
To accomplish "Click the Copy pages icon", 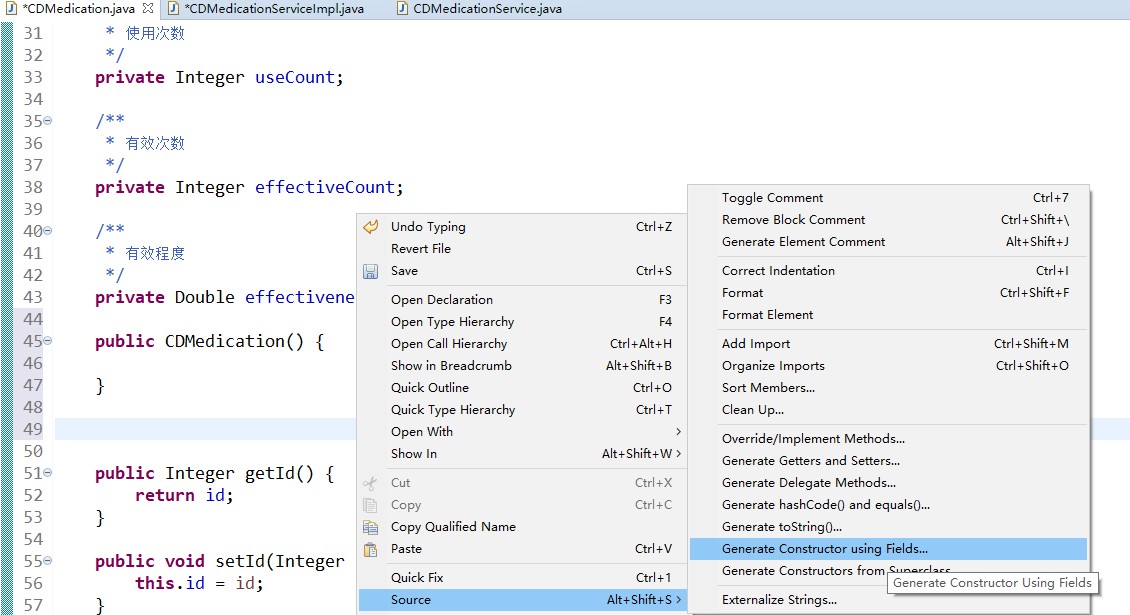I will pos(369,504).
